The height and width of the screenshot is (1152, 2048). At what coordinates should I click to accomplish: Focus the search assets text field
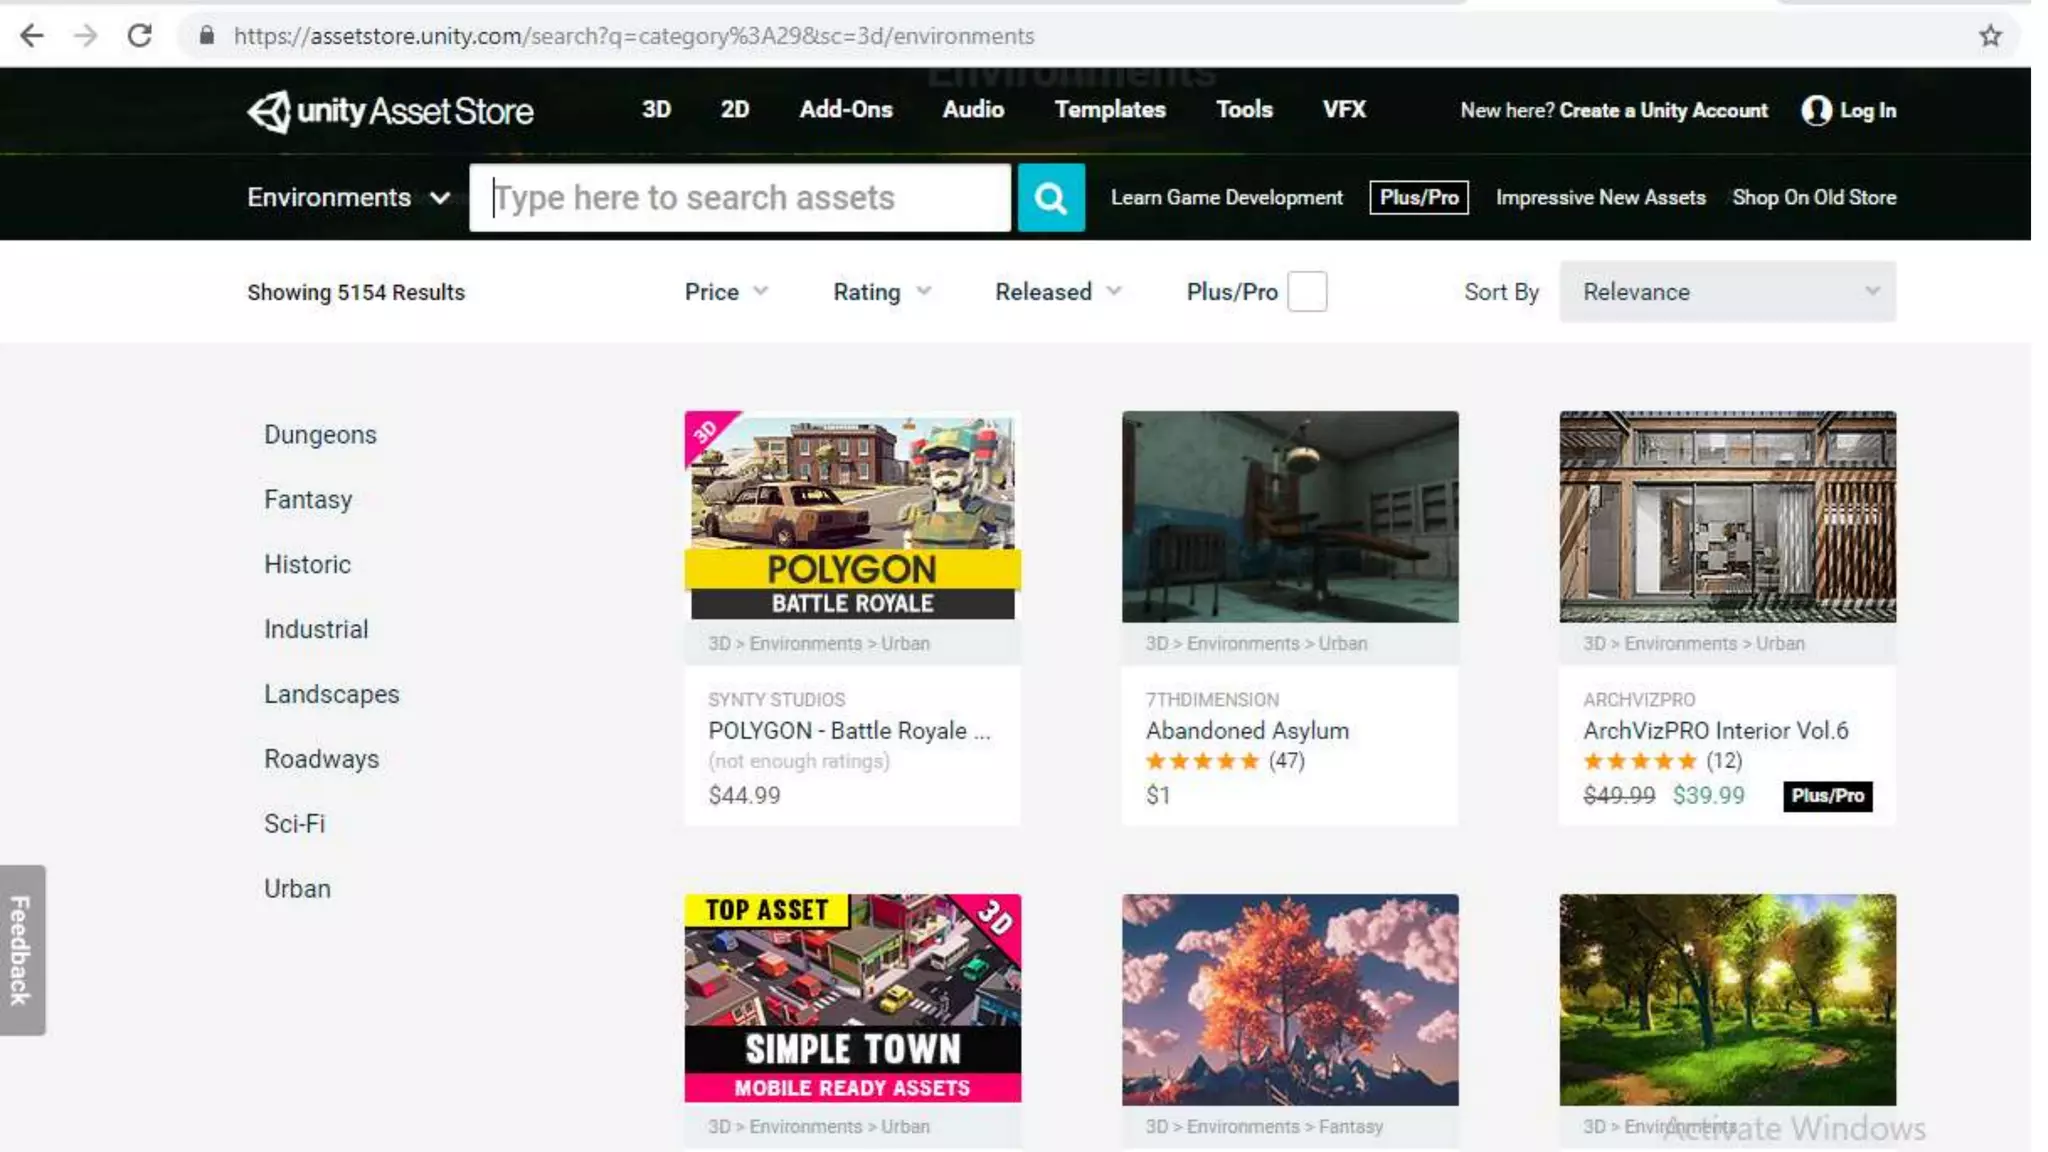coord(740,198)
